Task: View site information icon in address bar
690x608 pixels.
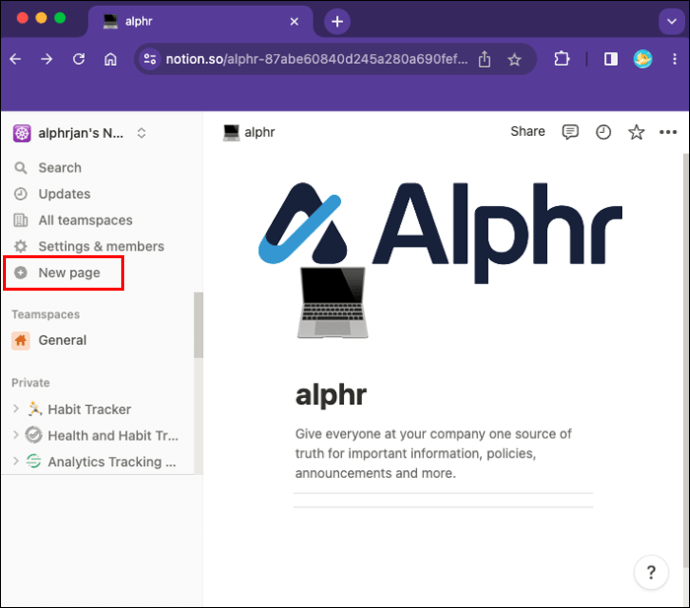Action: click(x=150, y=59)
